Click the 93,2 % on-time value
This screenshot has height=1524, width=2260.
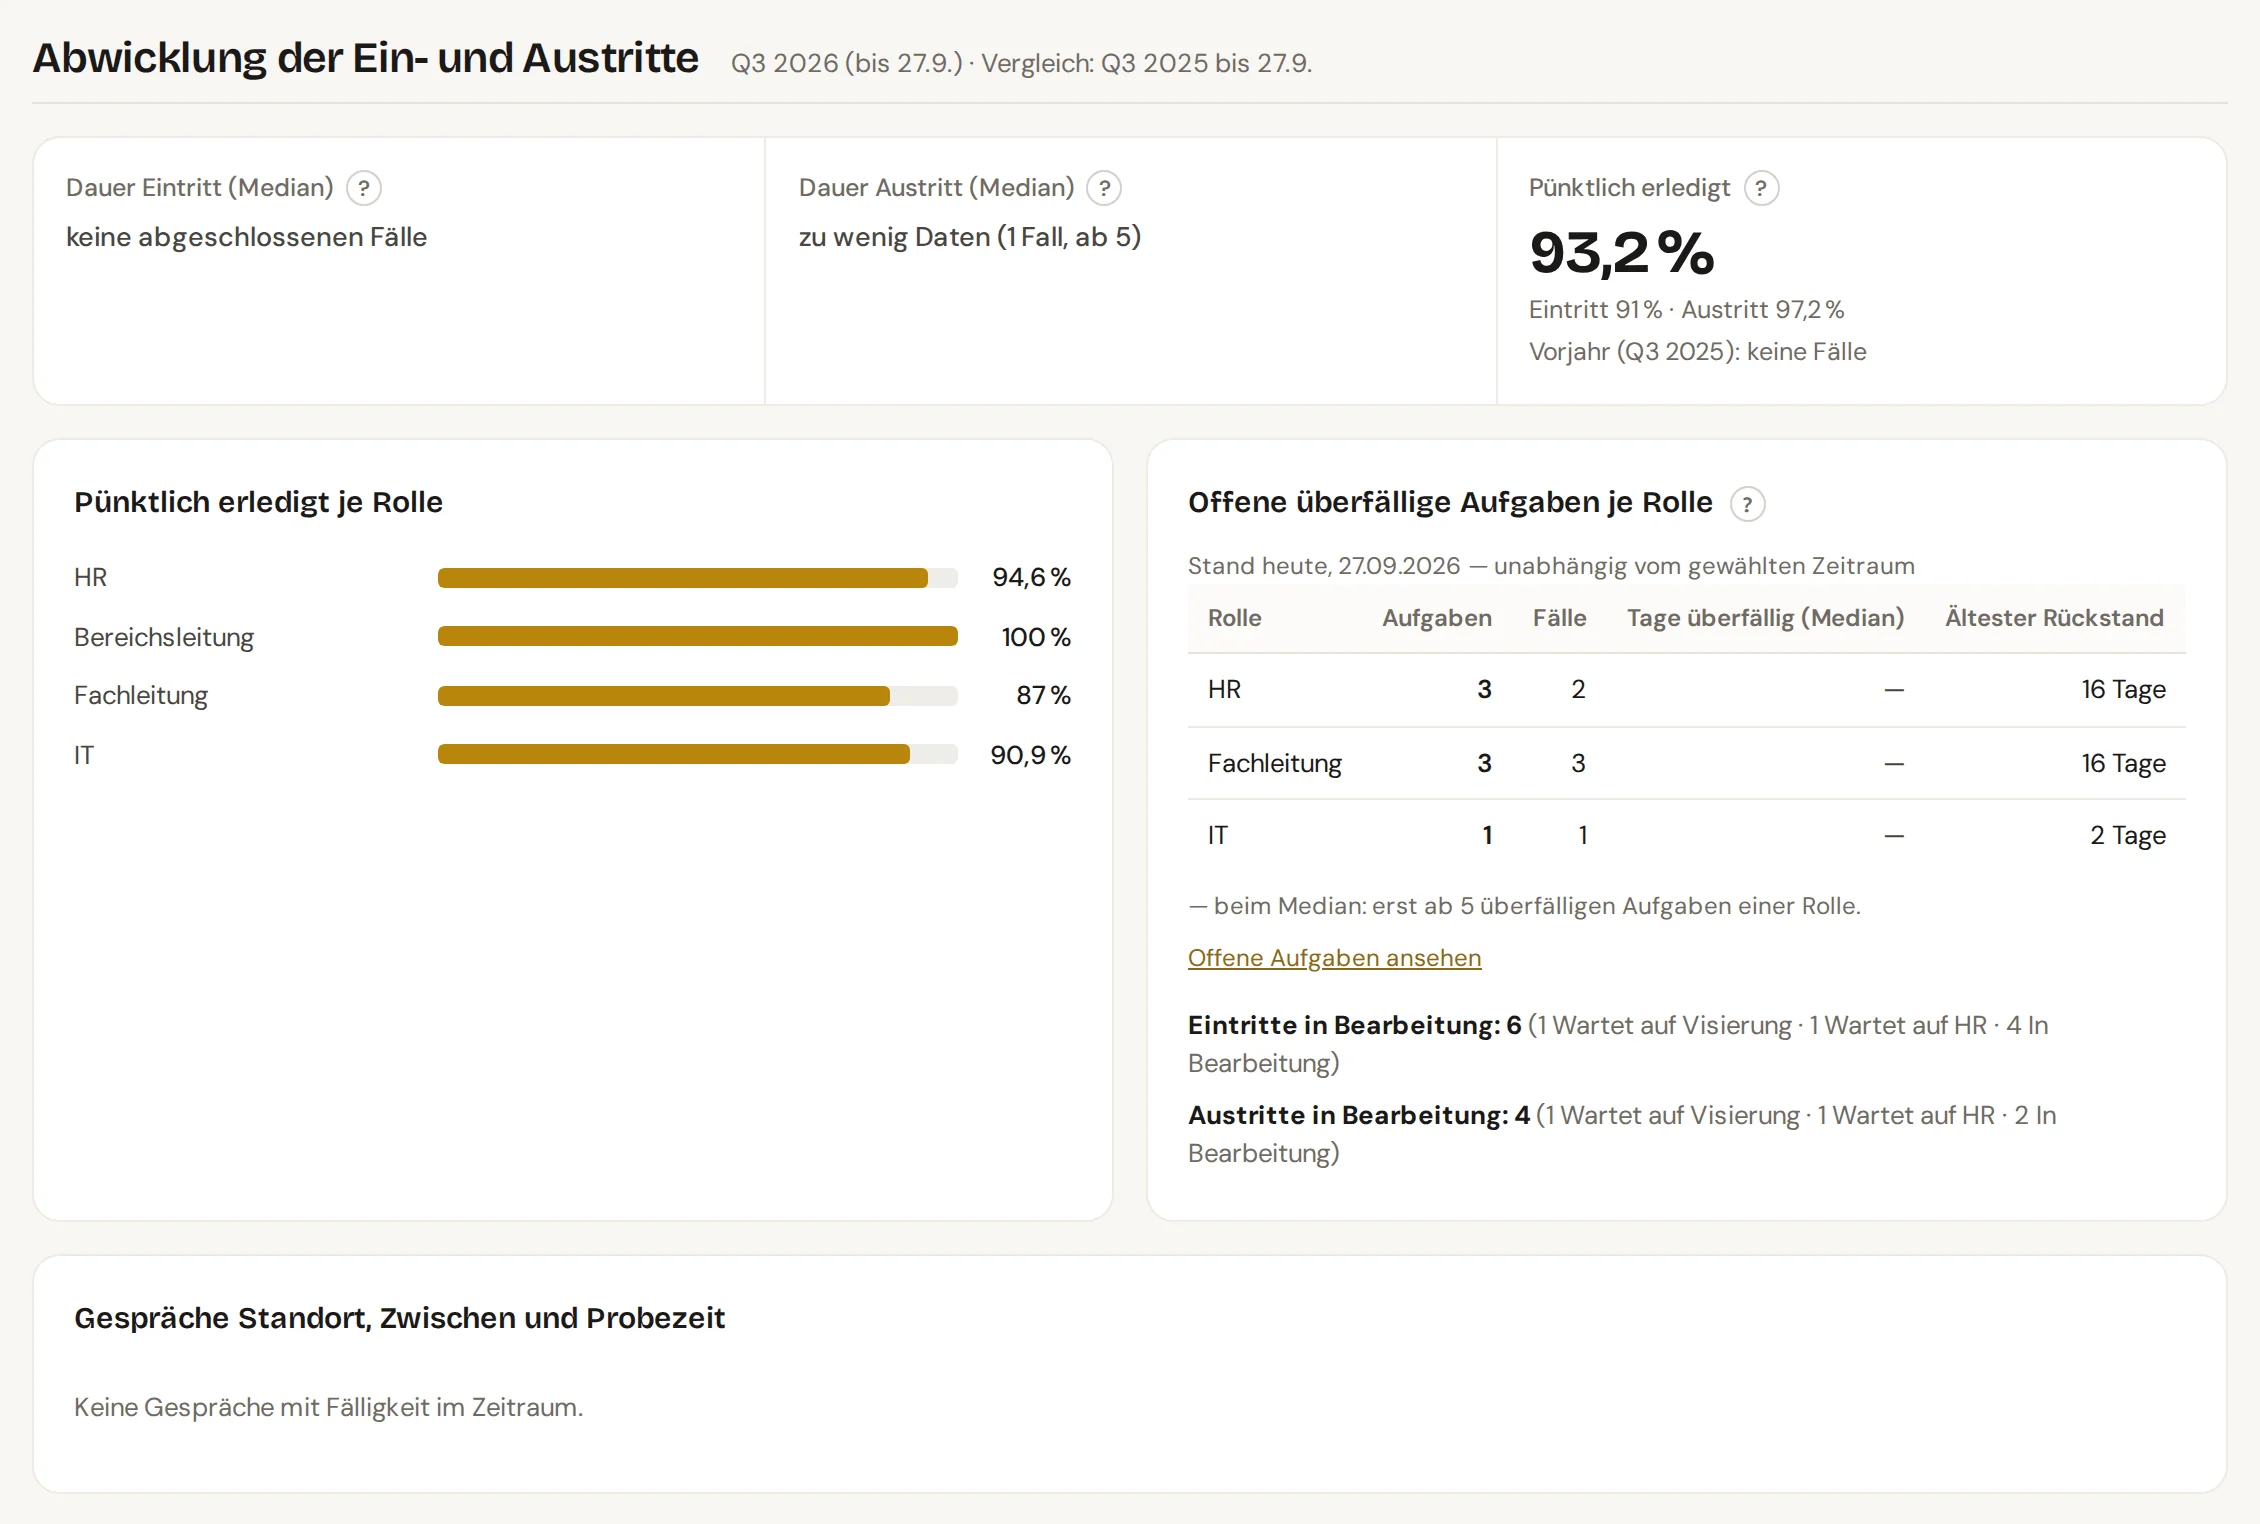[x=1621, y=253]
